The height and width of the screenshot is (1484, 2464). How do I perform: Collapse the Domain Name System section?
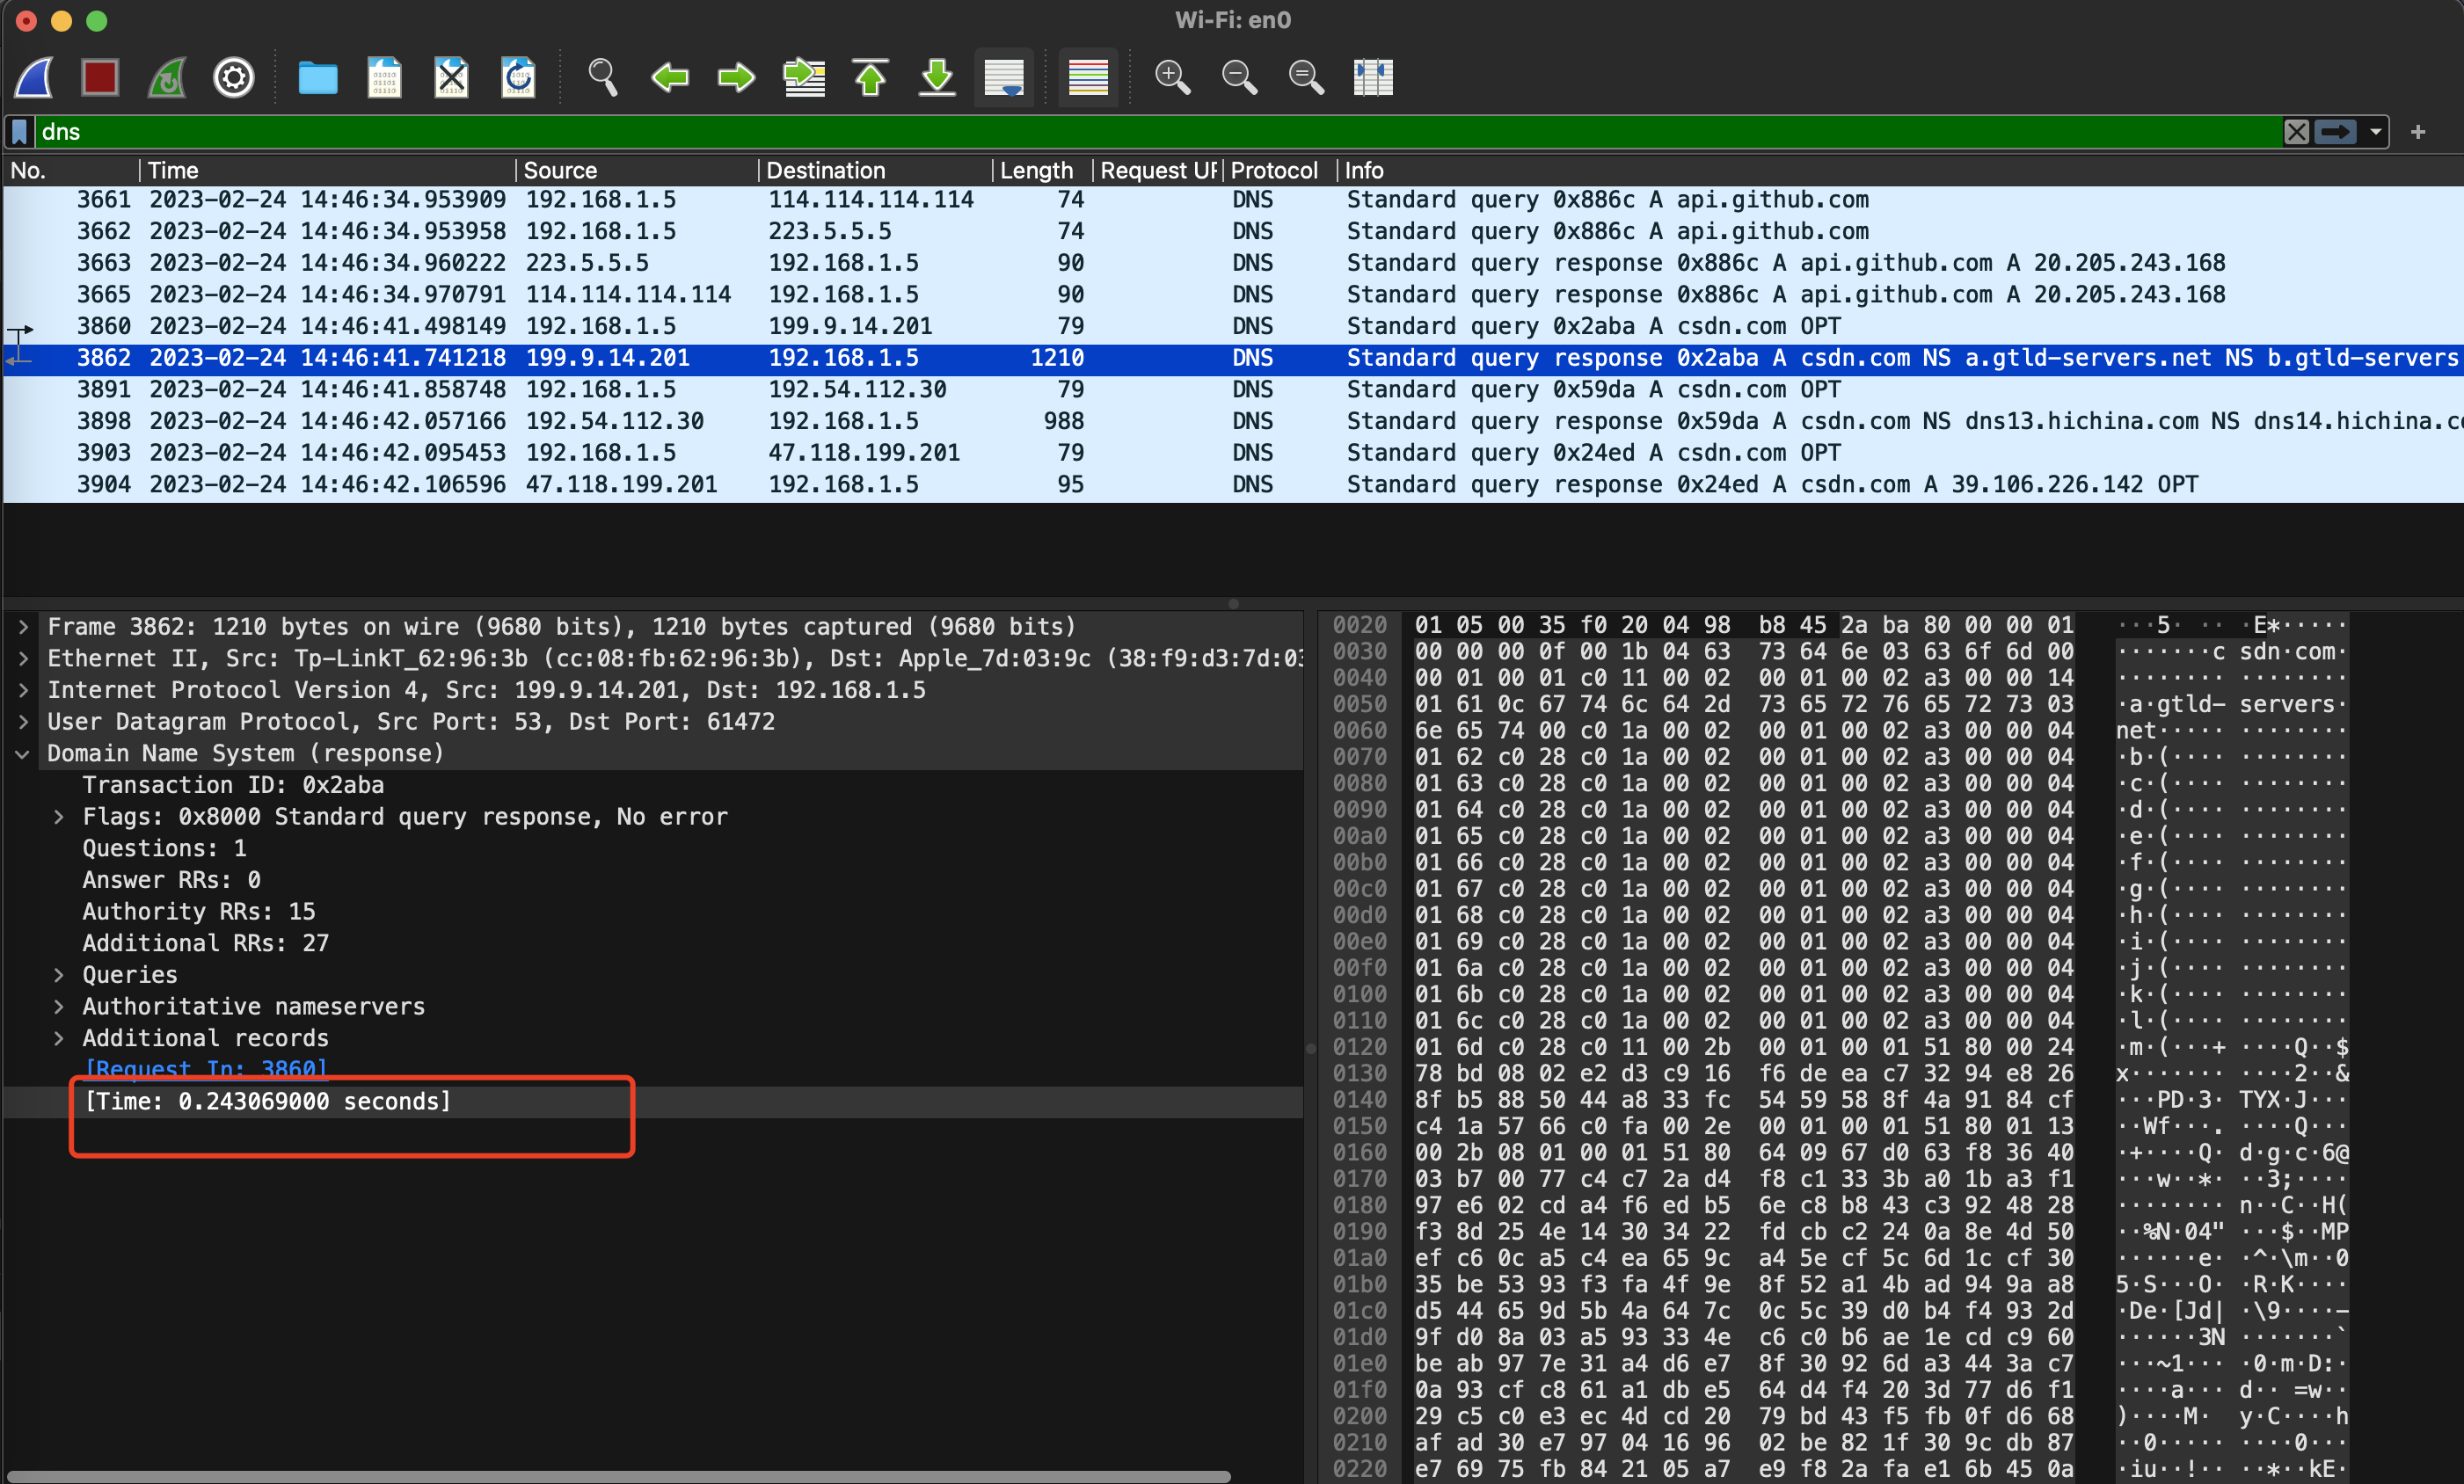point(23,754)
